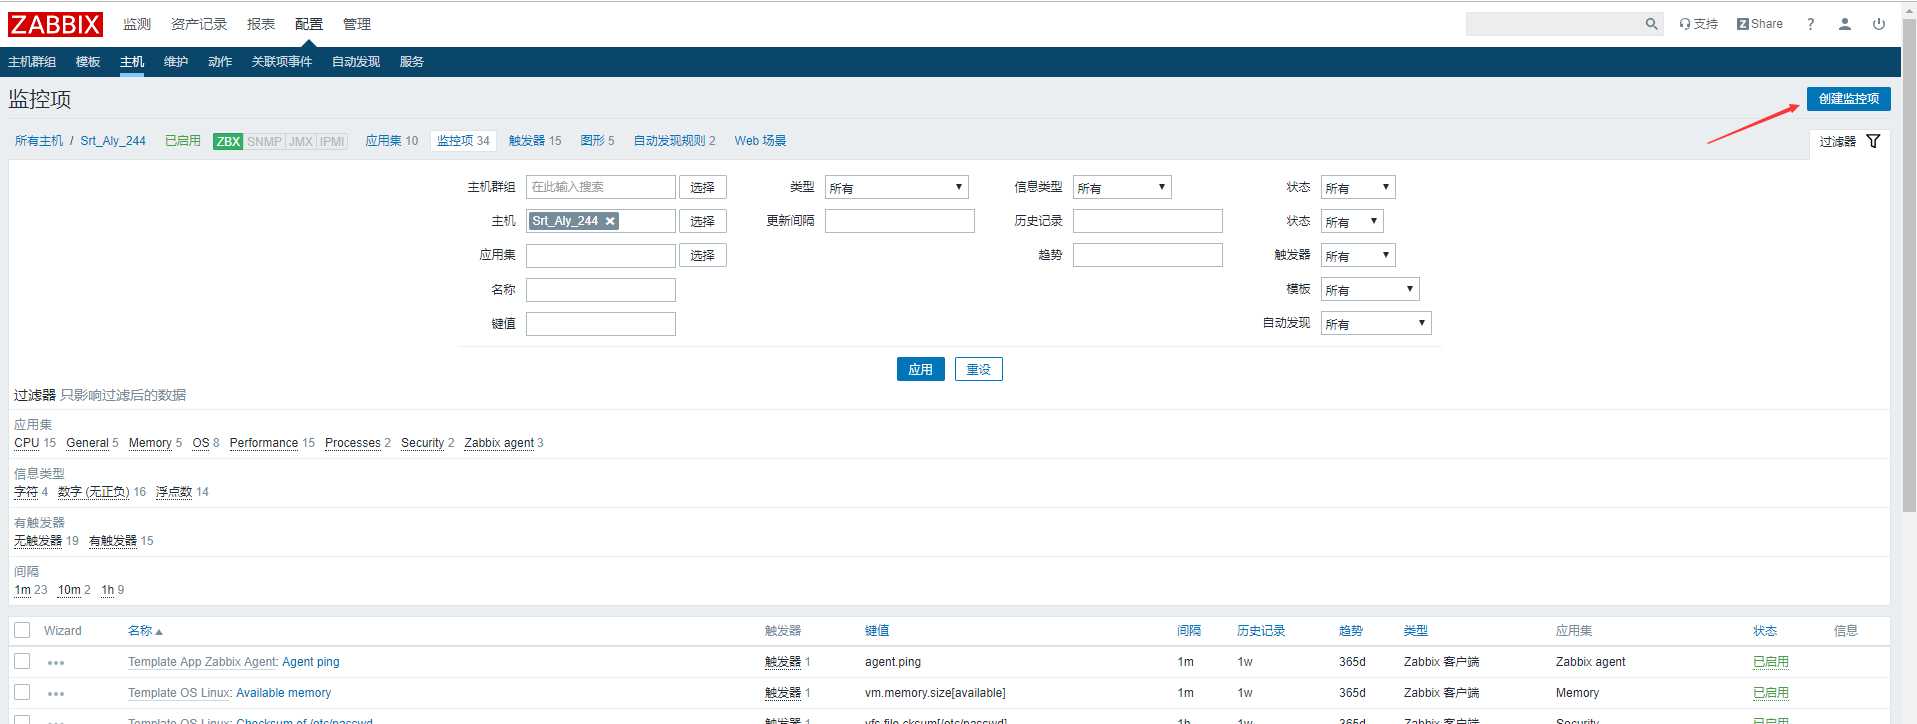Open the 所有主机 breadcrumb link
The width and height of the screenshot is (1917, 724).
(x=39, y=141)
